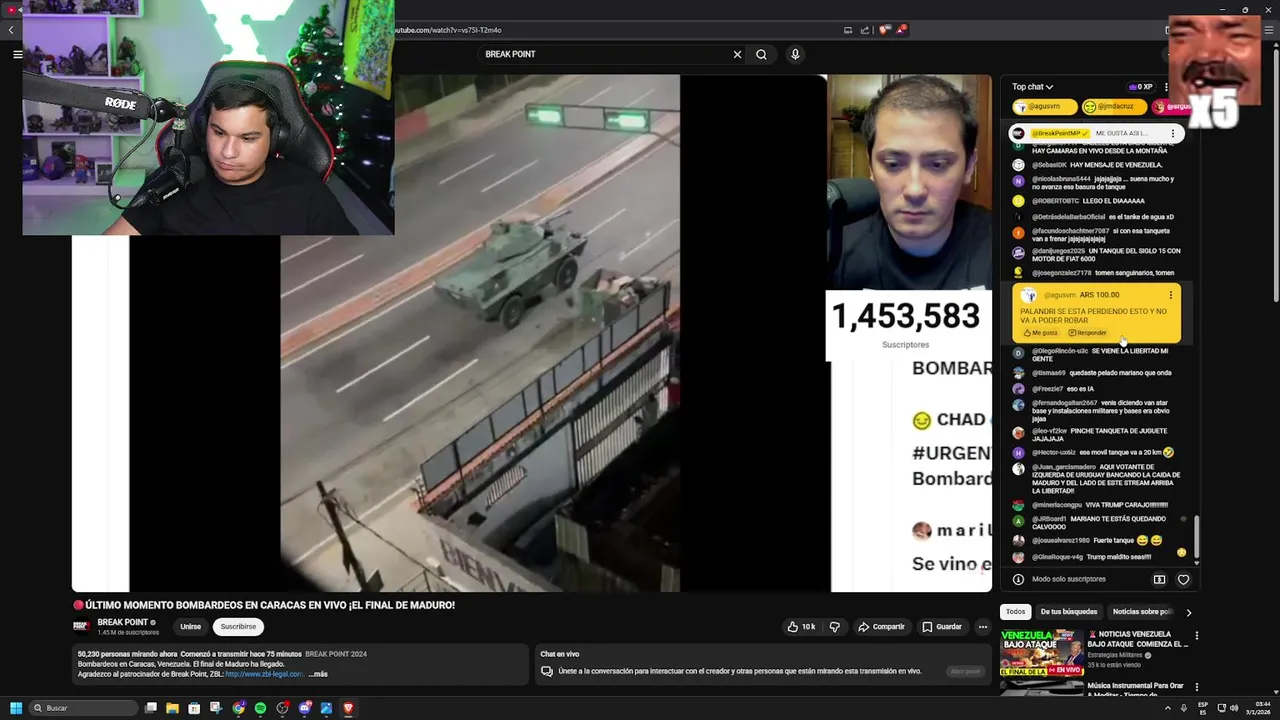Screen dimensions: 1280x720
Task: Open the BREAK POINT channel avatar
Action: point(82,627)
